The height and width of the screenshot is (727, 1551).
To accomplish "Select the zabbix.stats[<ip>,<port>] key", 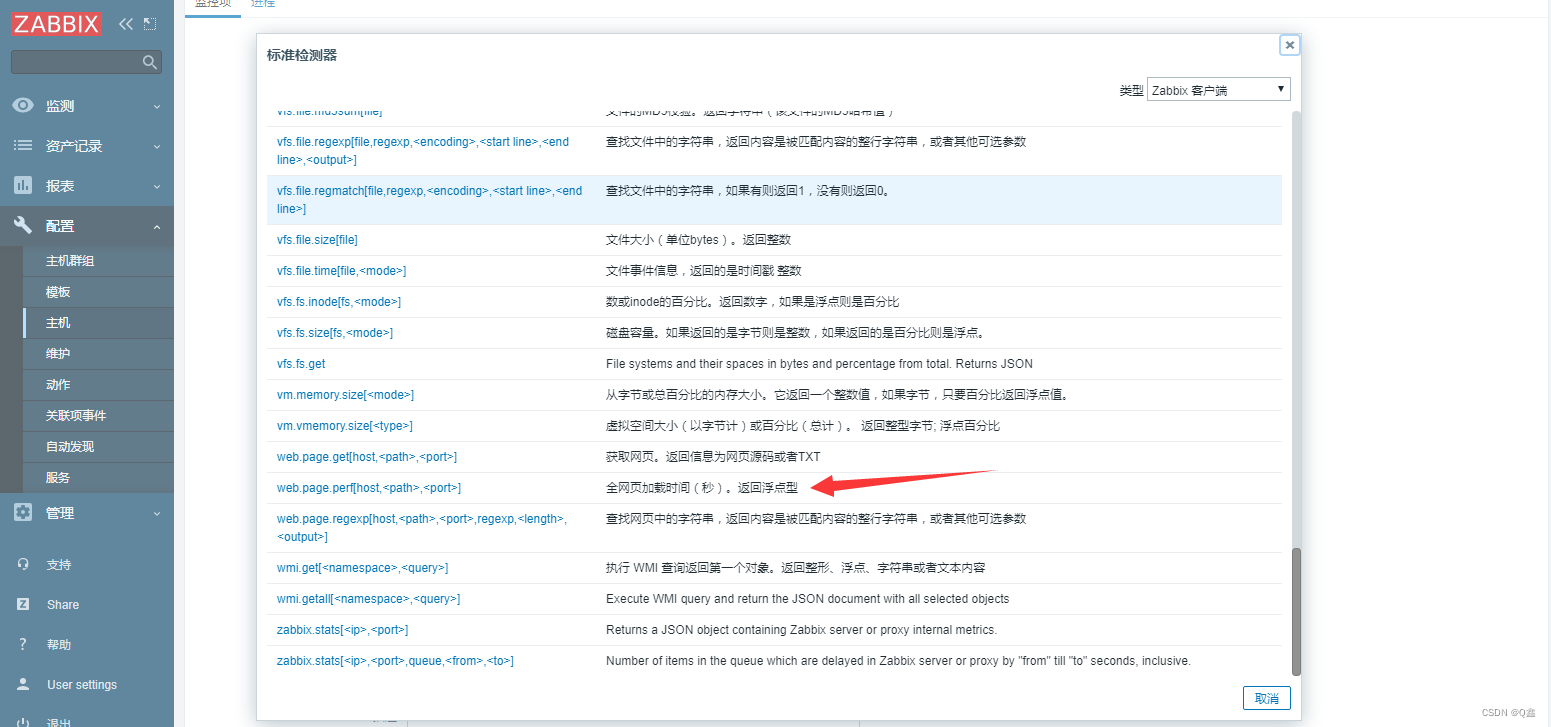I will pos(342,630).
